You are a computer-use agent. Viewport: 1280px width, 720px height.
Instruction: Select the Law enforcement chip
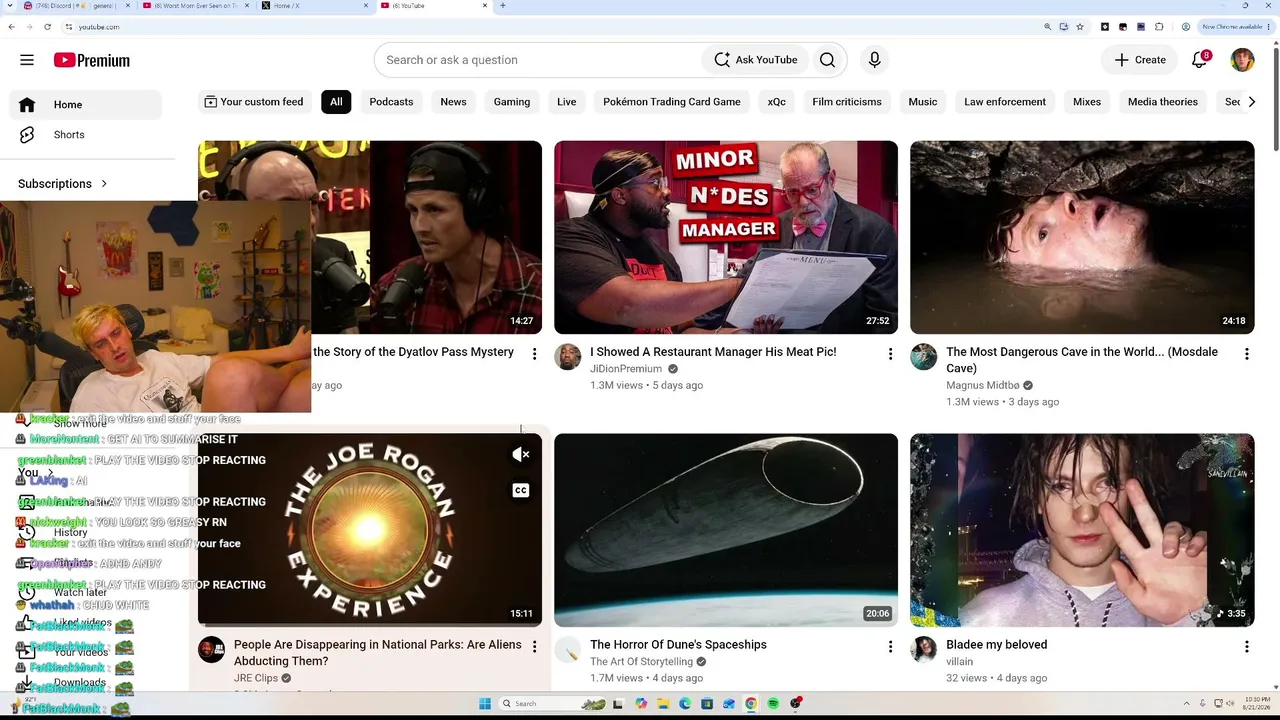1005,102
